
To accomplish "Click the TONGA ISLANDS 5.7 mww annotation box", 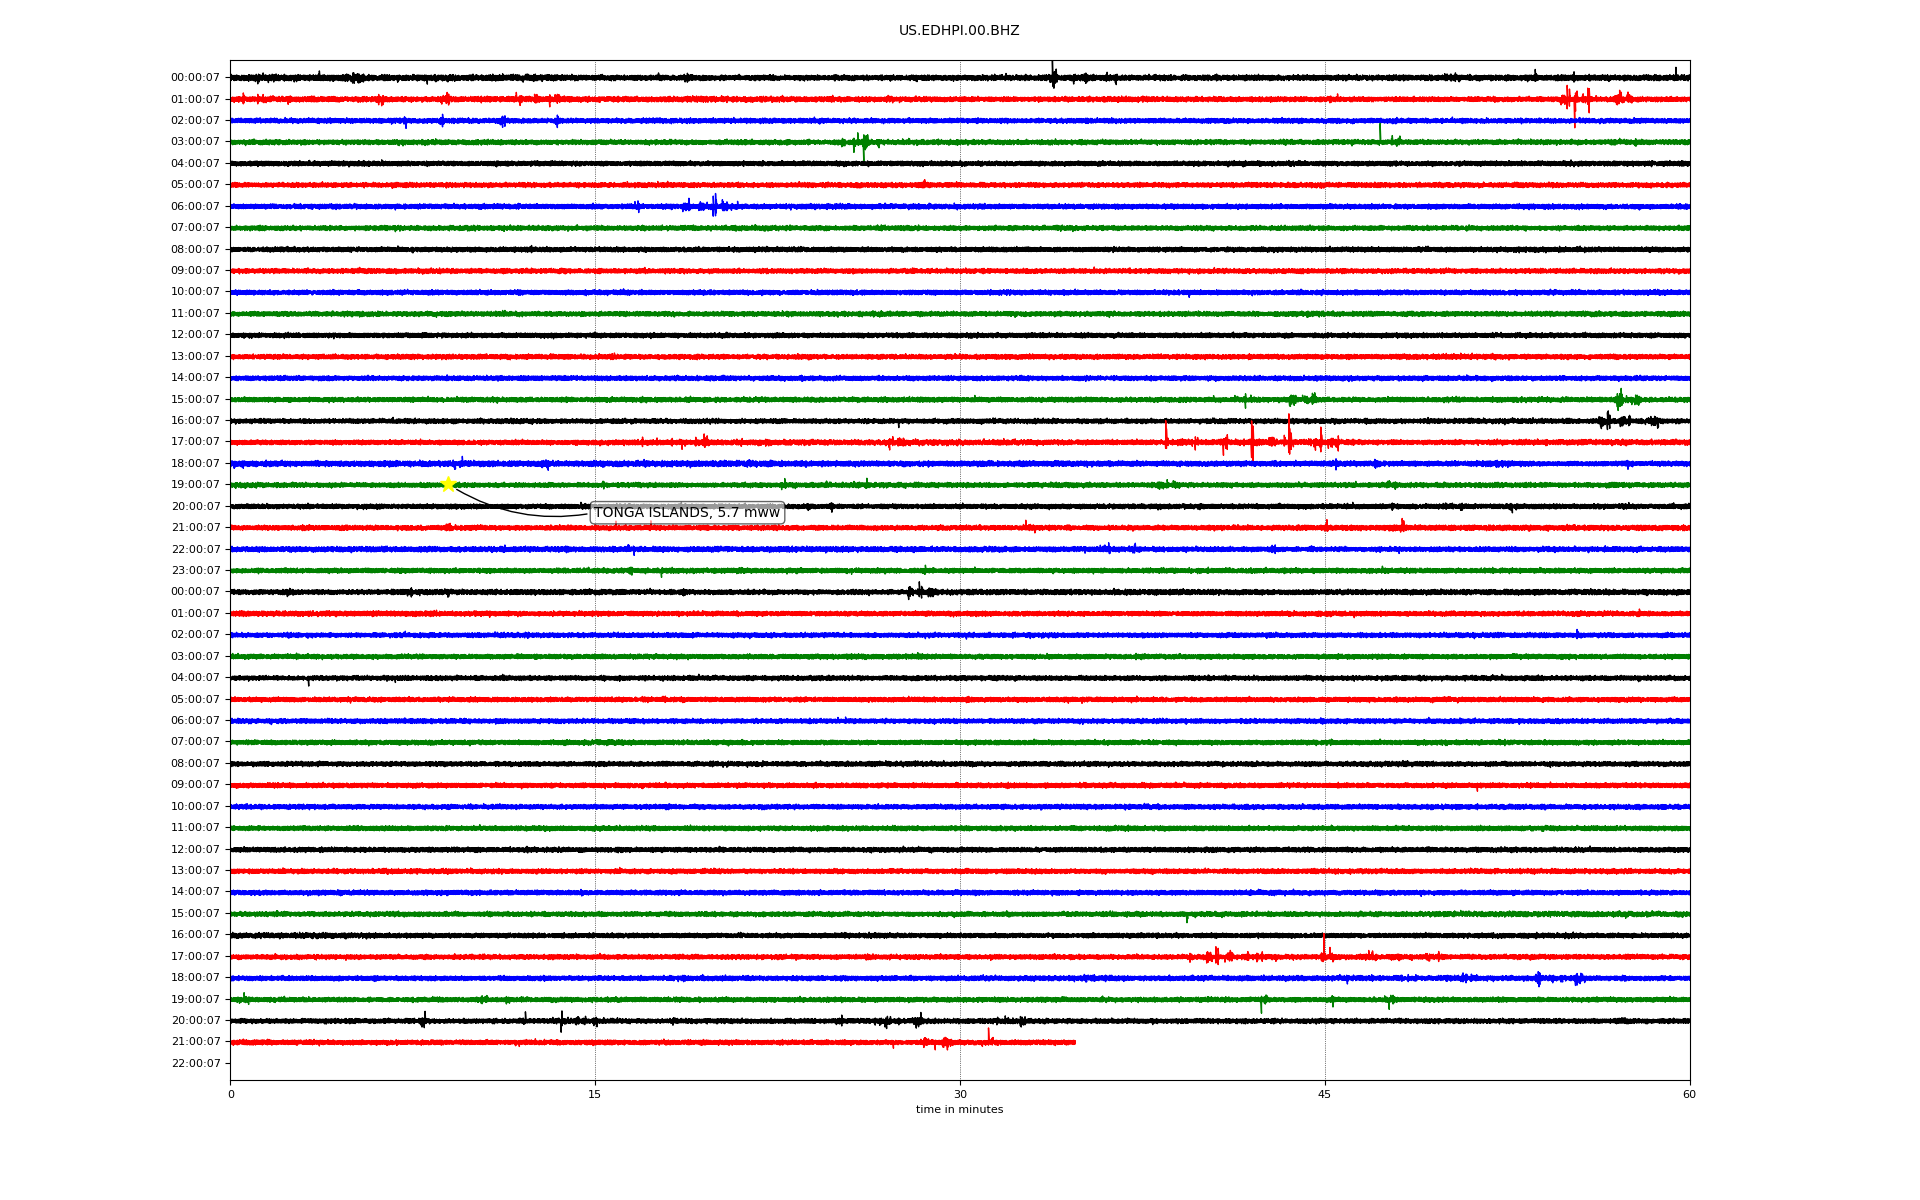I will coord(687,513).
